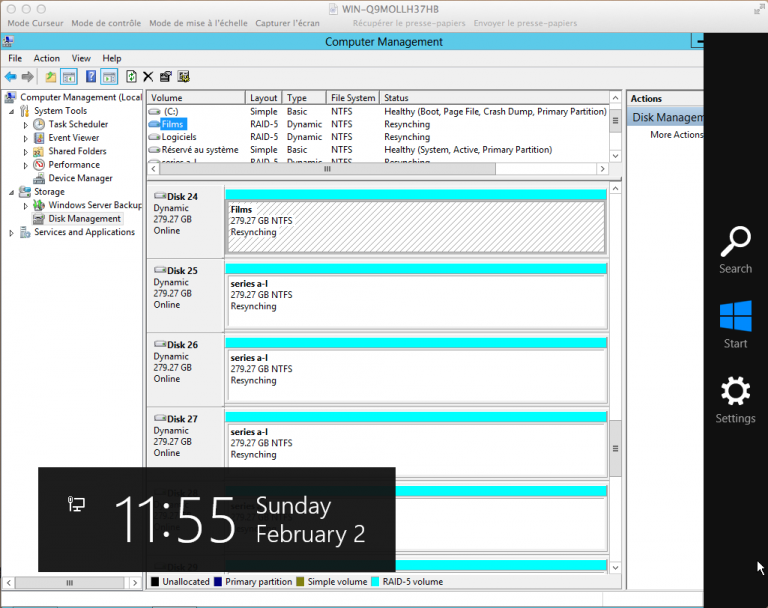Open the Start charm

(x=735, y=324)
